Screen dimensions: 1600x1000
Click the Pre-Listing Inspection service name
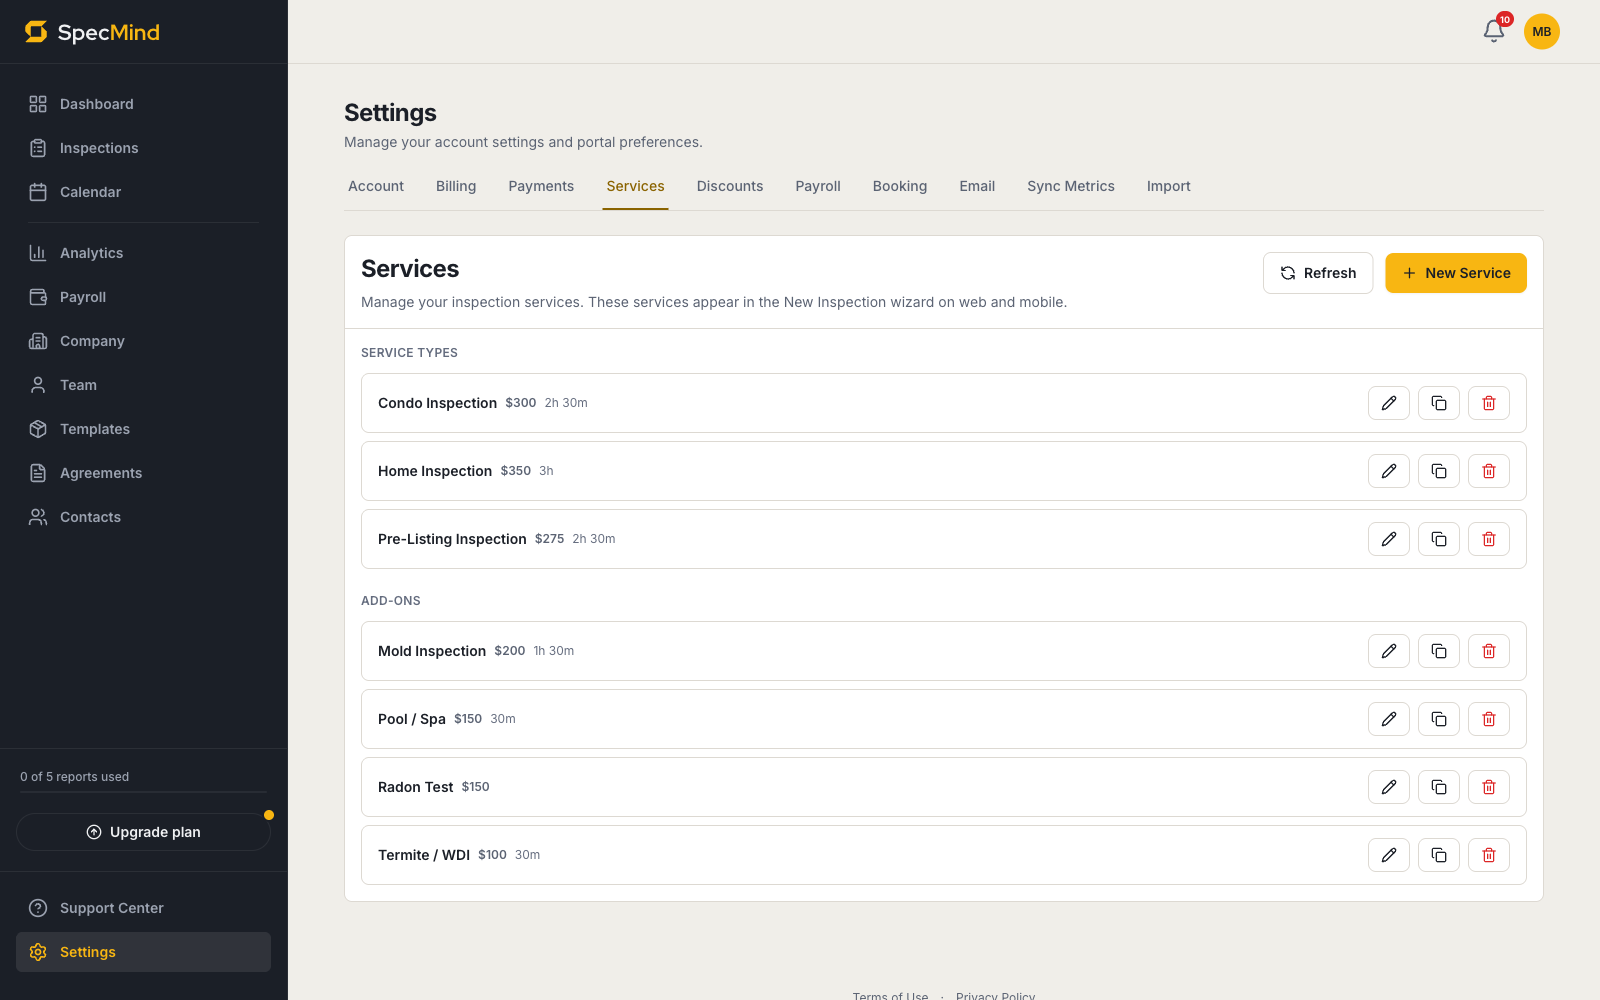(x=452, y=539)
